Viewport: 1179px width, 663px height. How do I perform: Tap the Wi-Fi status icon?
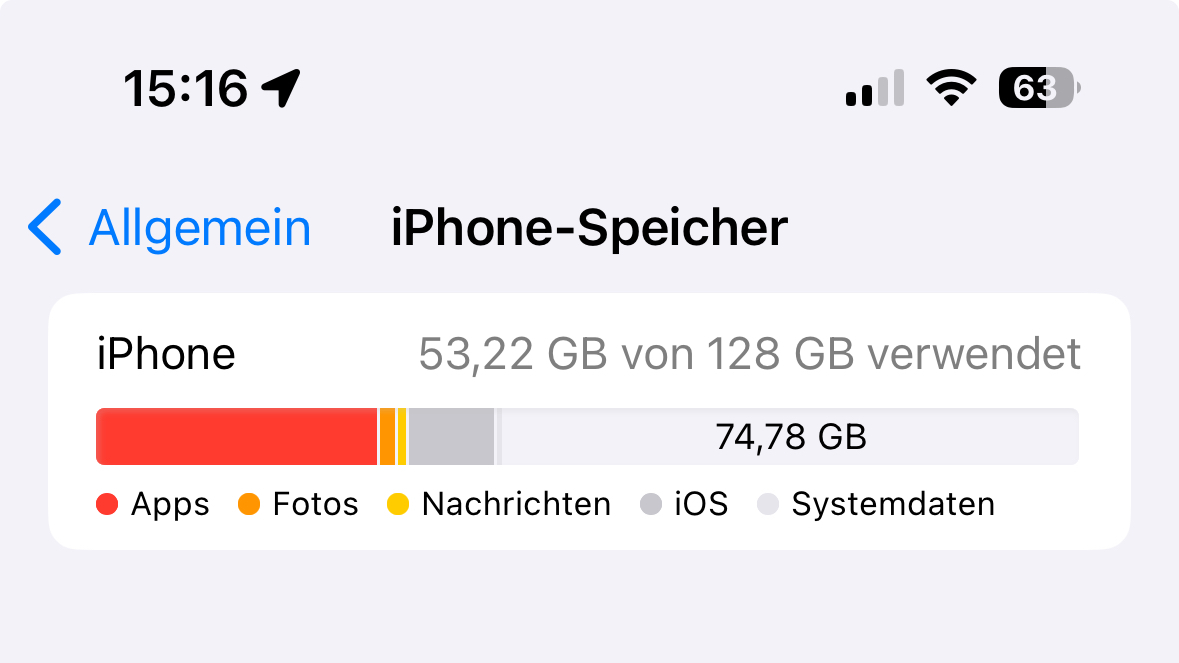[x=951, y=88]
